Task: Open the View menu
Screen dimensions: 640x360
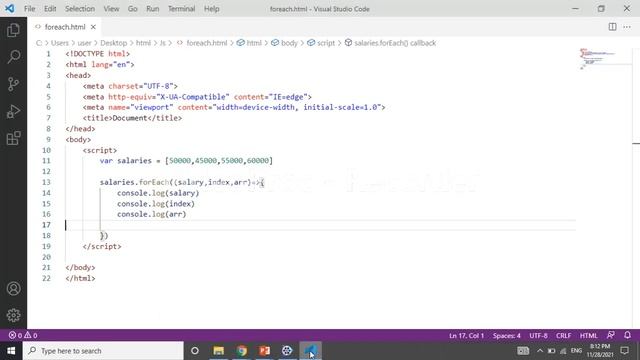Action: pos(111,9)
